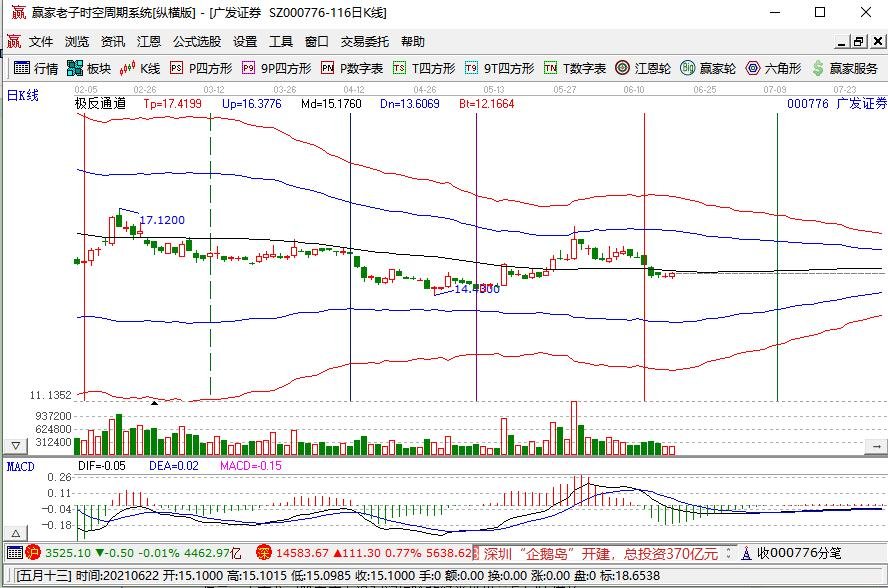
Task: Click the 日K线 period label
Action: (23, 95)
